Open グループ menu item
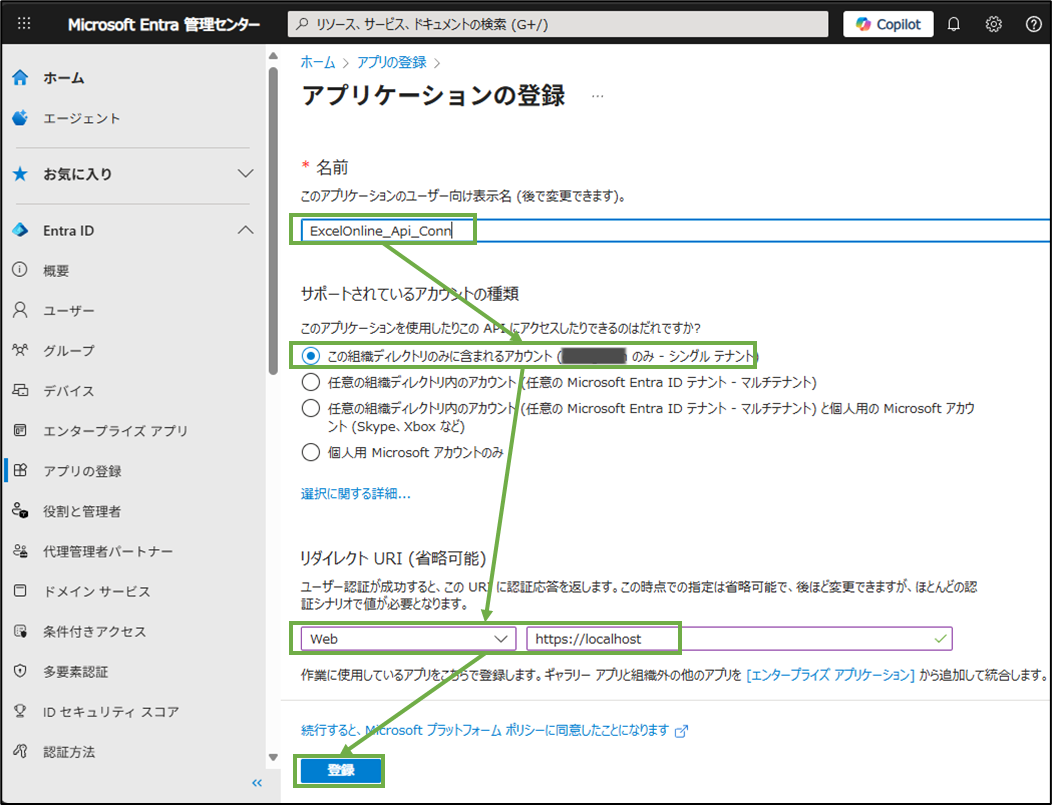The image size is (1052, 805). (x=69, y=351)
